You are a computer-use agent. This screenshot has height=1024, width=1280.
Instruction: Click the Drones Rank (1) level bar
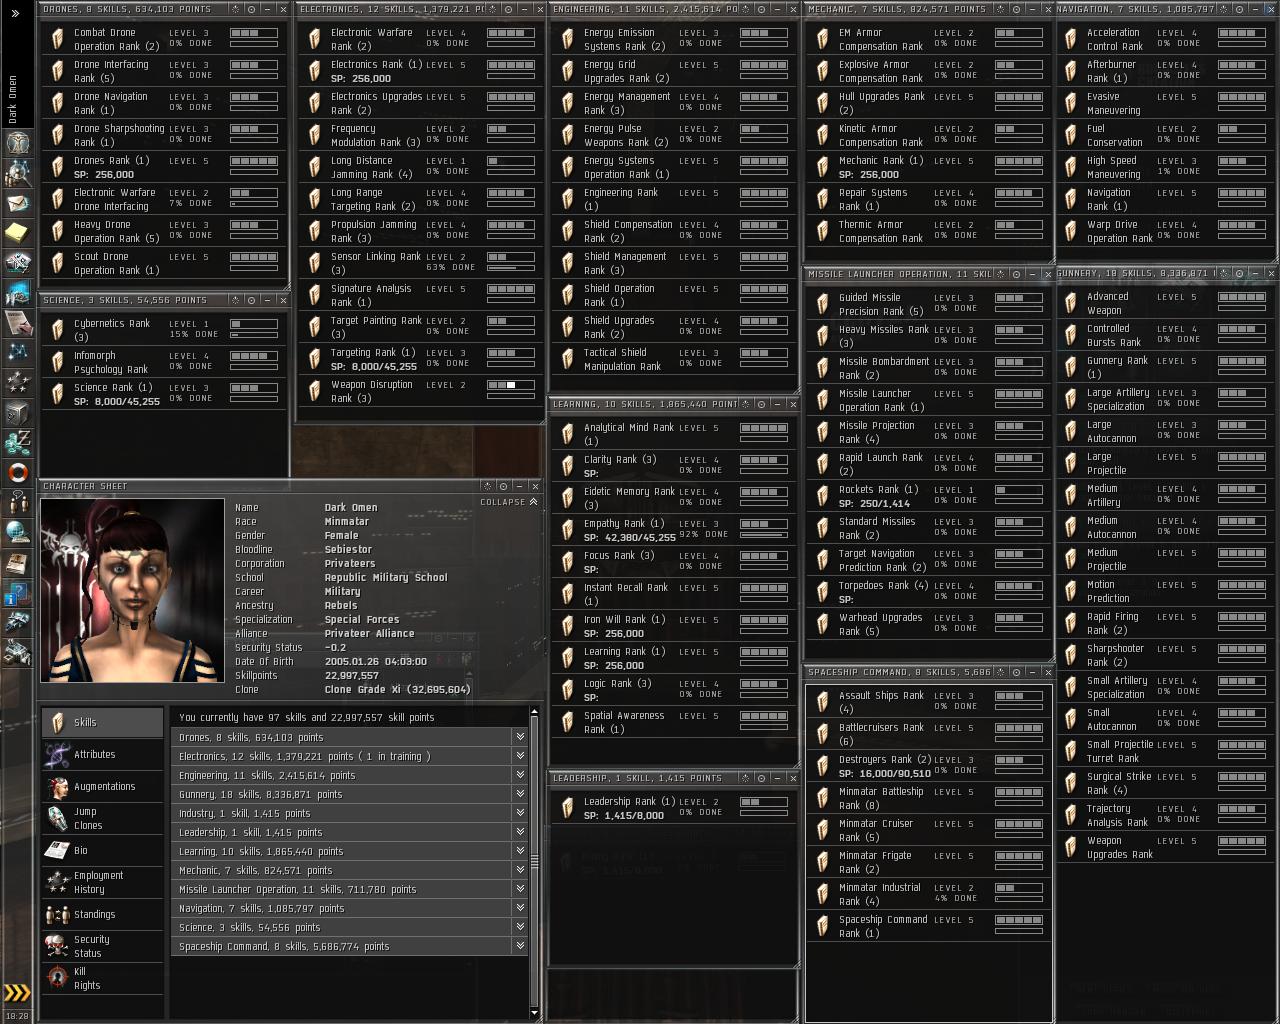(254, 161)
